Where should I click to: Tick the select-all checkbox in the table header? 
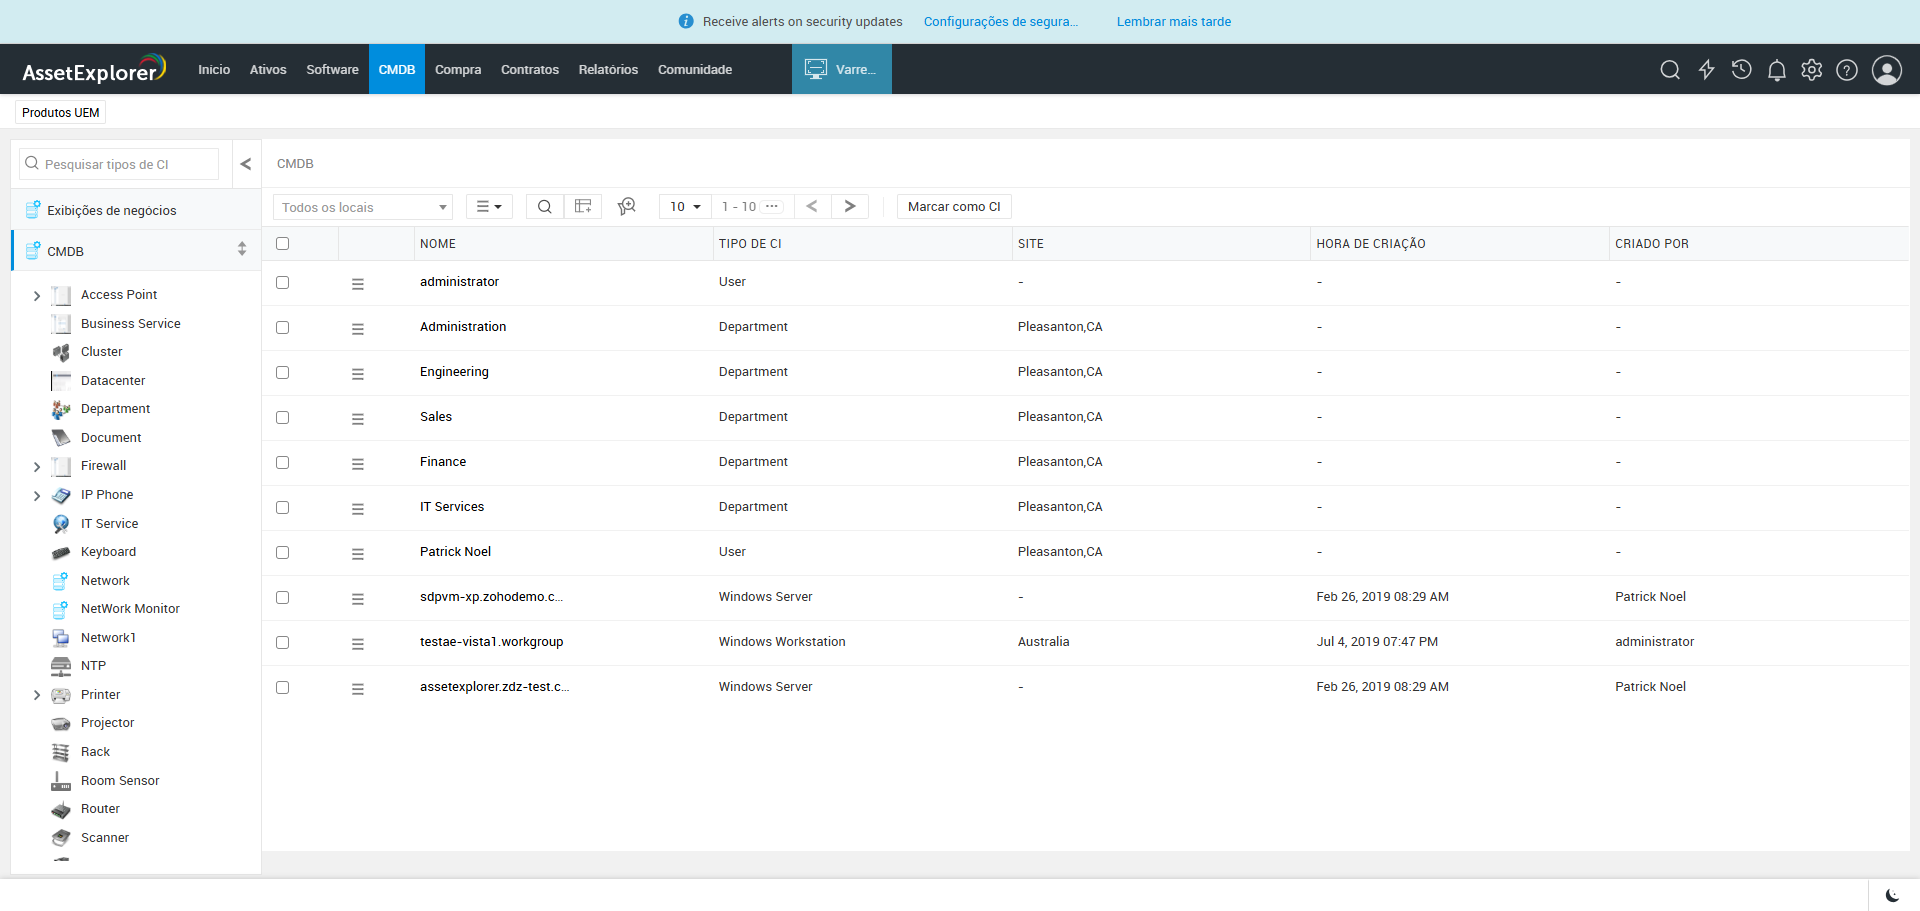pos(283,244)
